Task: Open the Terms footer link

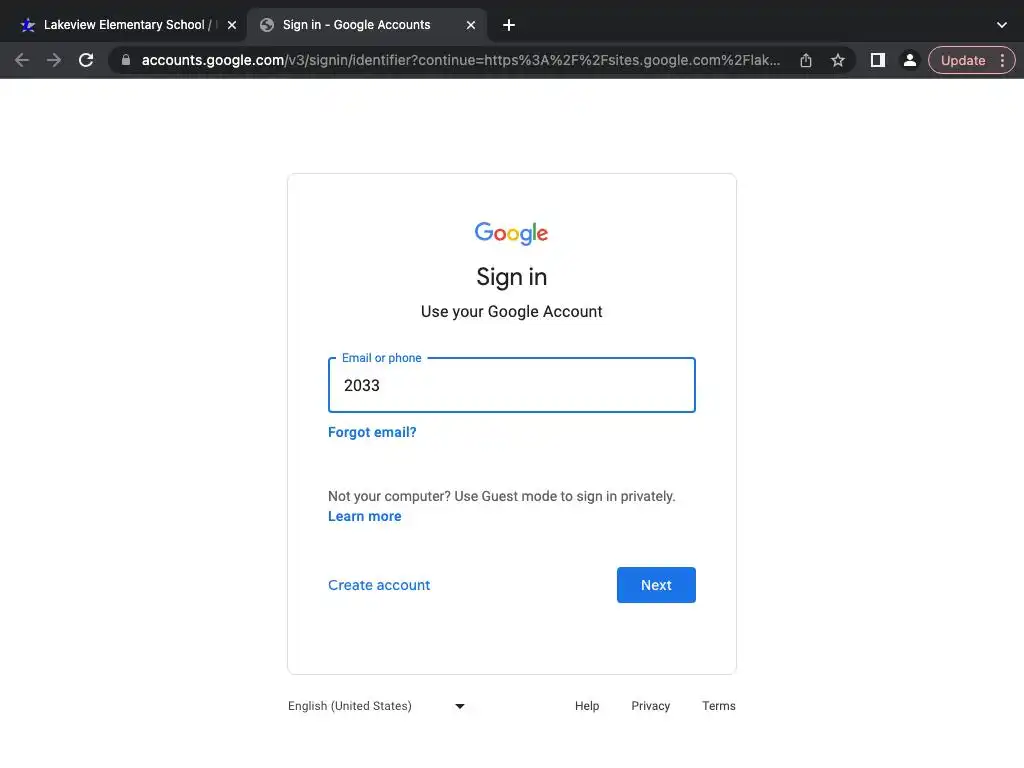Action: tap(718, 706)
